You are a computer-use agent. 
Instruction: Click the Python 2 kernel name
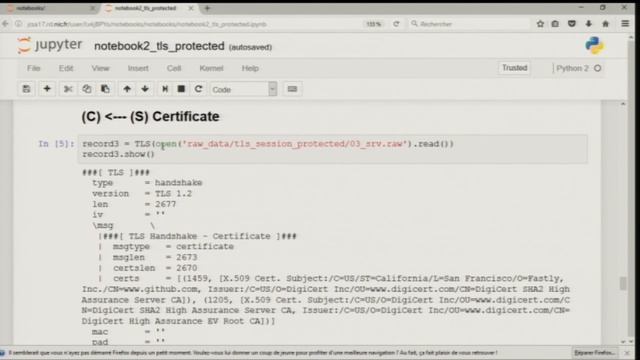(x=572, y=68)
